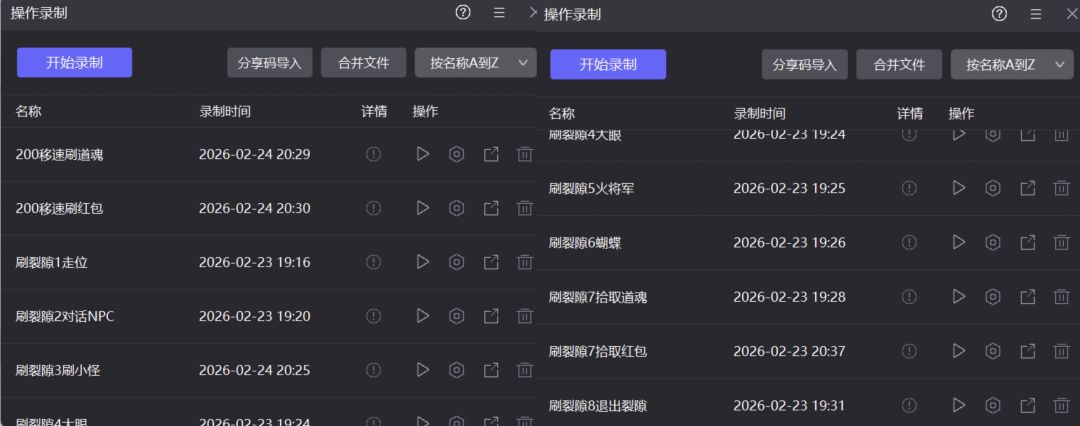Open help icon in left window title bar
The width and height of the screenshot is (1080, 426).
[x=463, y=12]
